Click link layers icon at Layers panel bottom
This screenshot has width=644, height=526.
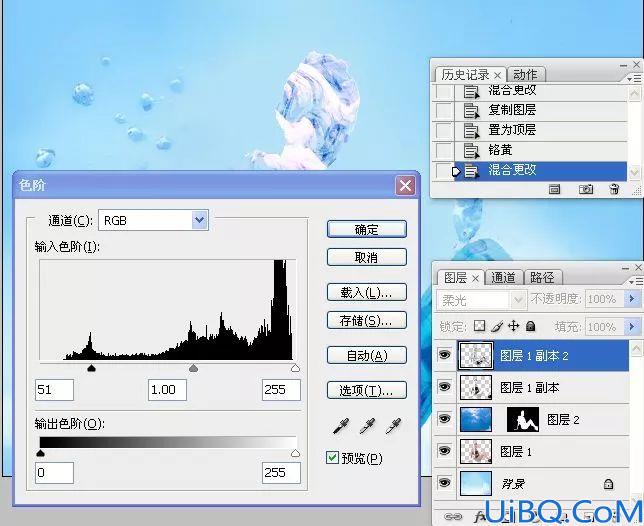pyautogui.click(x=453, y=517)
